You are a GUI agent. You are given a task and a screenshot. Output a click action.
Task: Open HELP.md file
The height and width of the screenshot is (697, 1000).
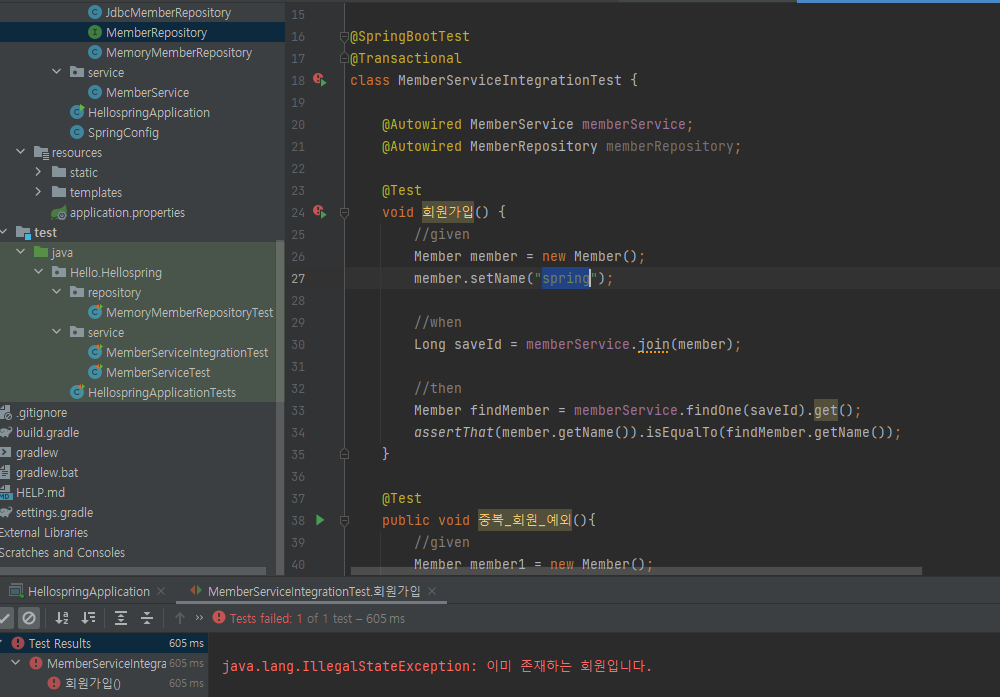point(33,492)
